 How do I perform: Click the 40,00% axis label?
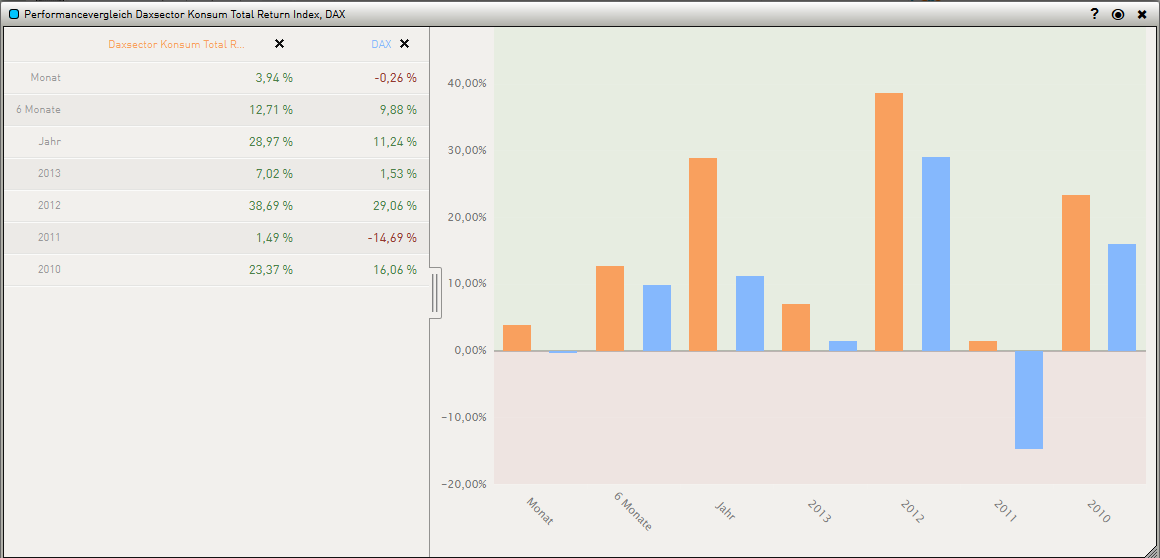pos(467,84)
